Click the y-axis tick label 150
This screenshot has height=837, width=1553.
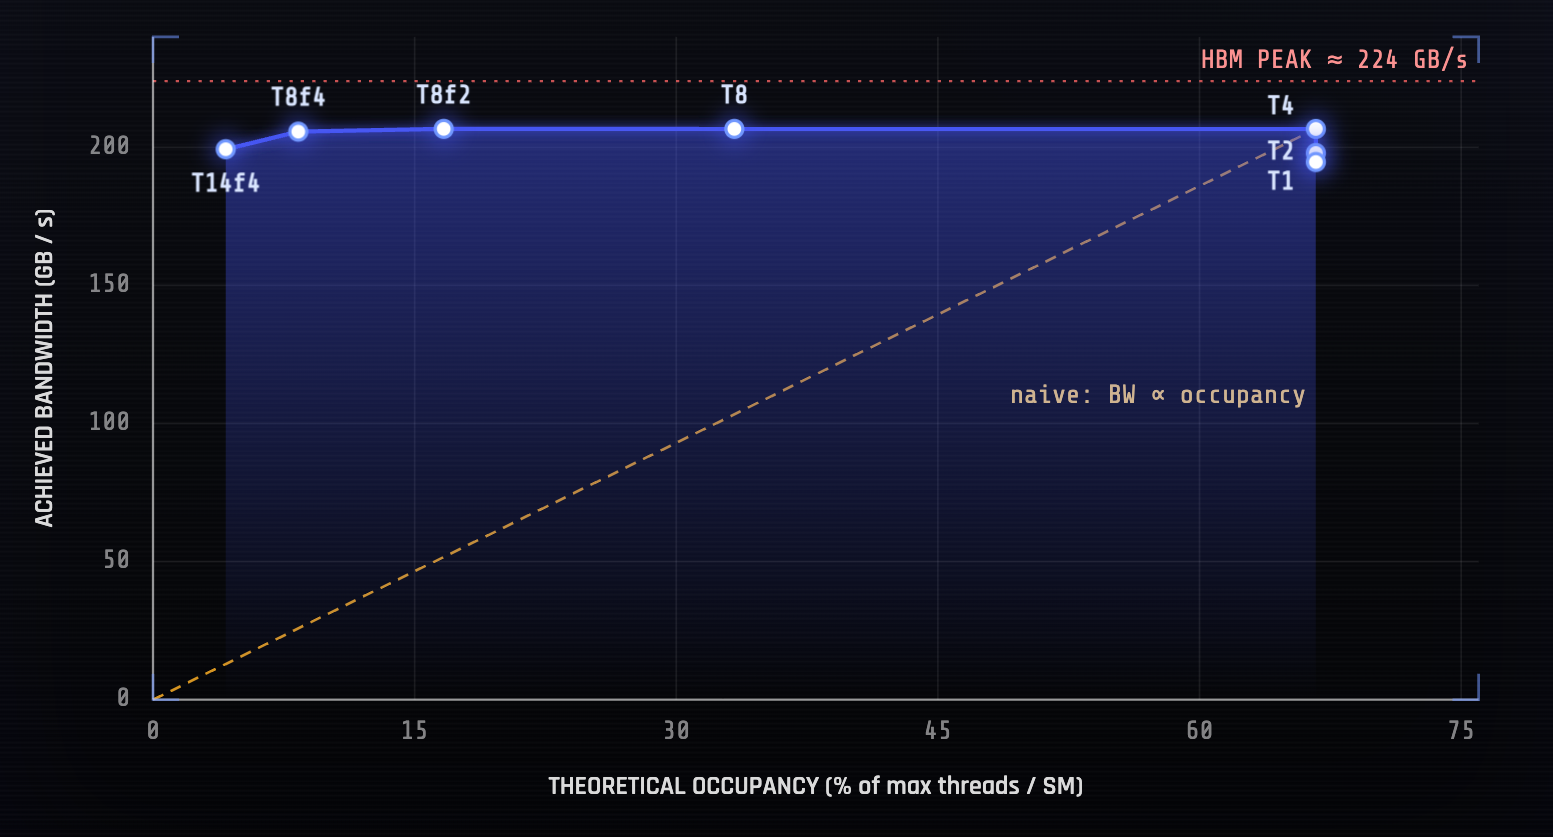[110, 284]
